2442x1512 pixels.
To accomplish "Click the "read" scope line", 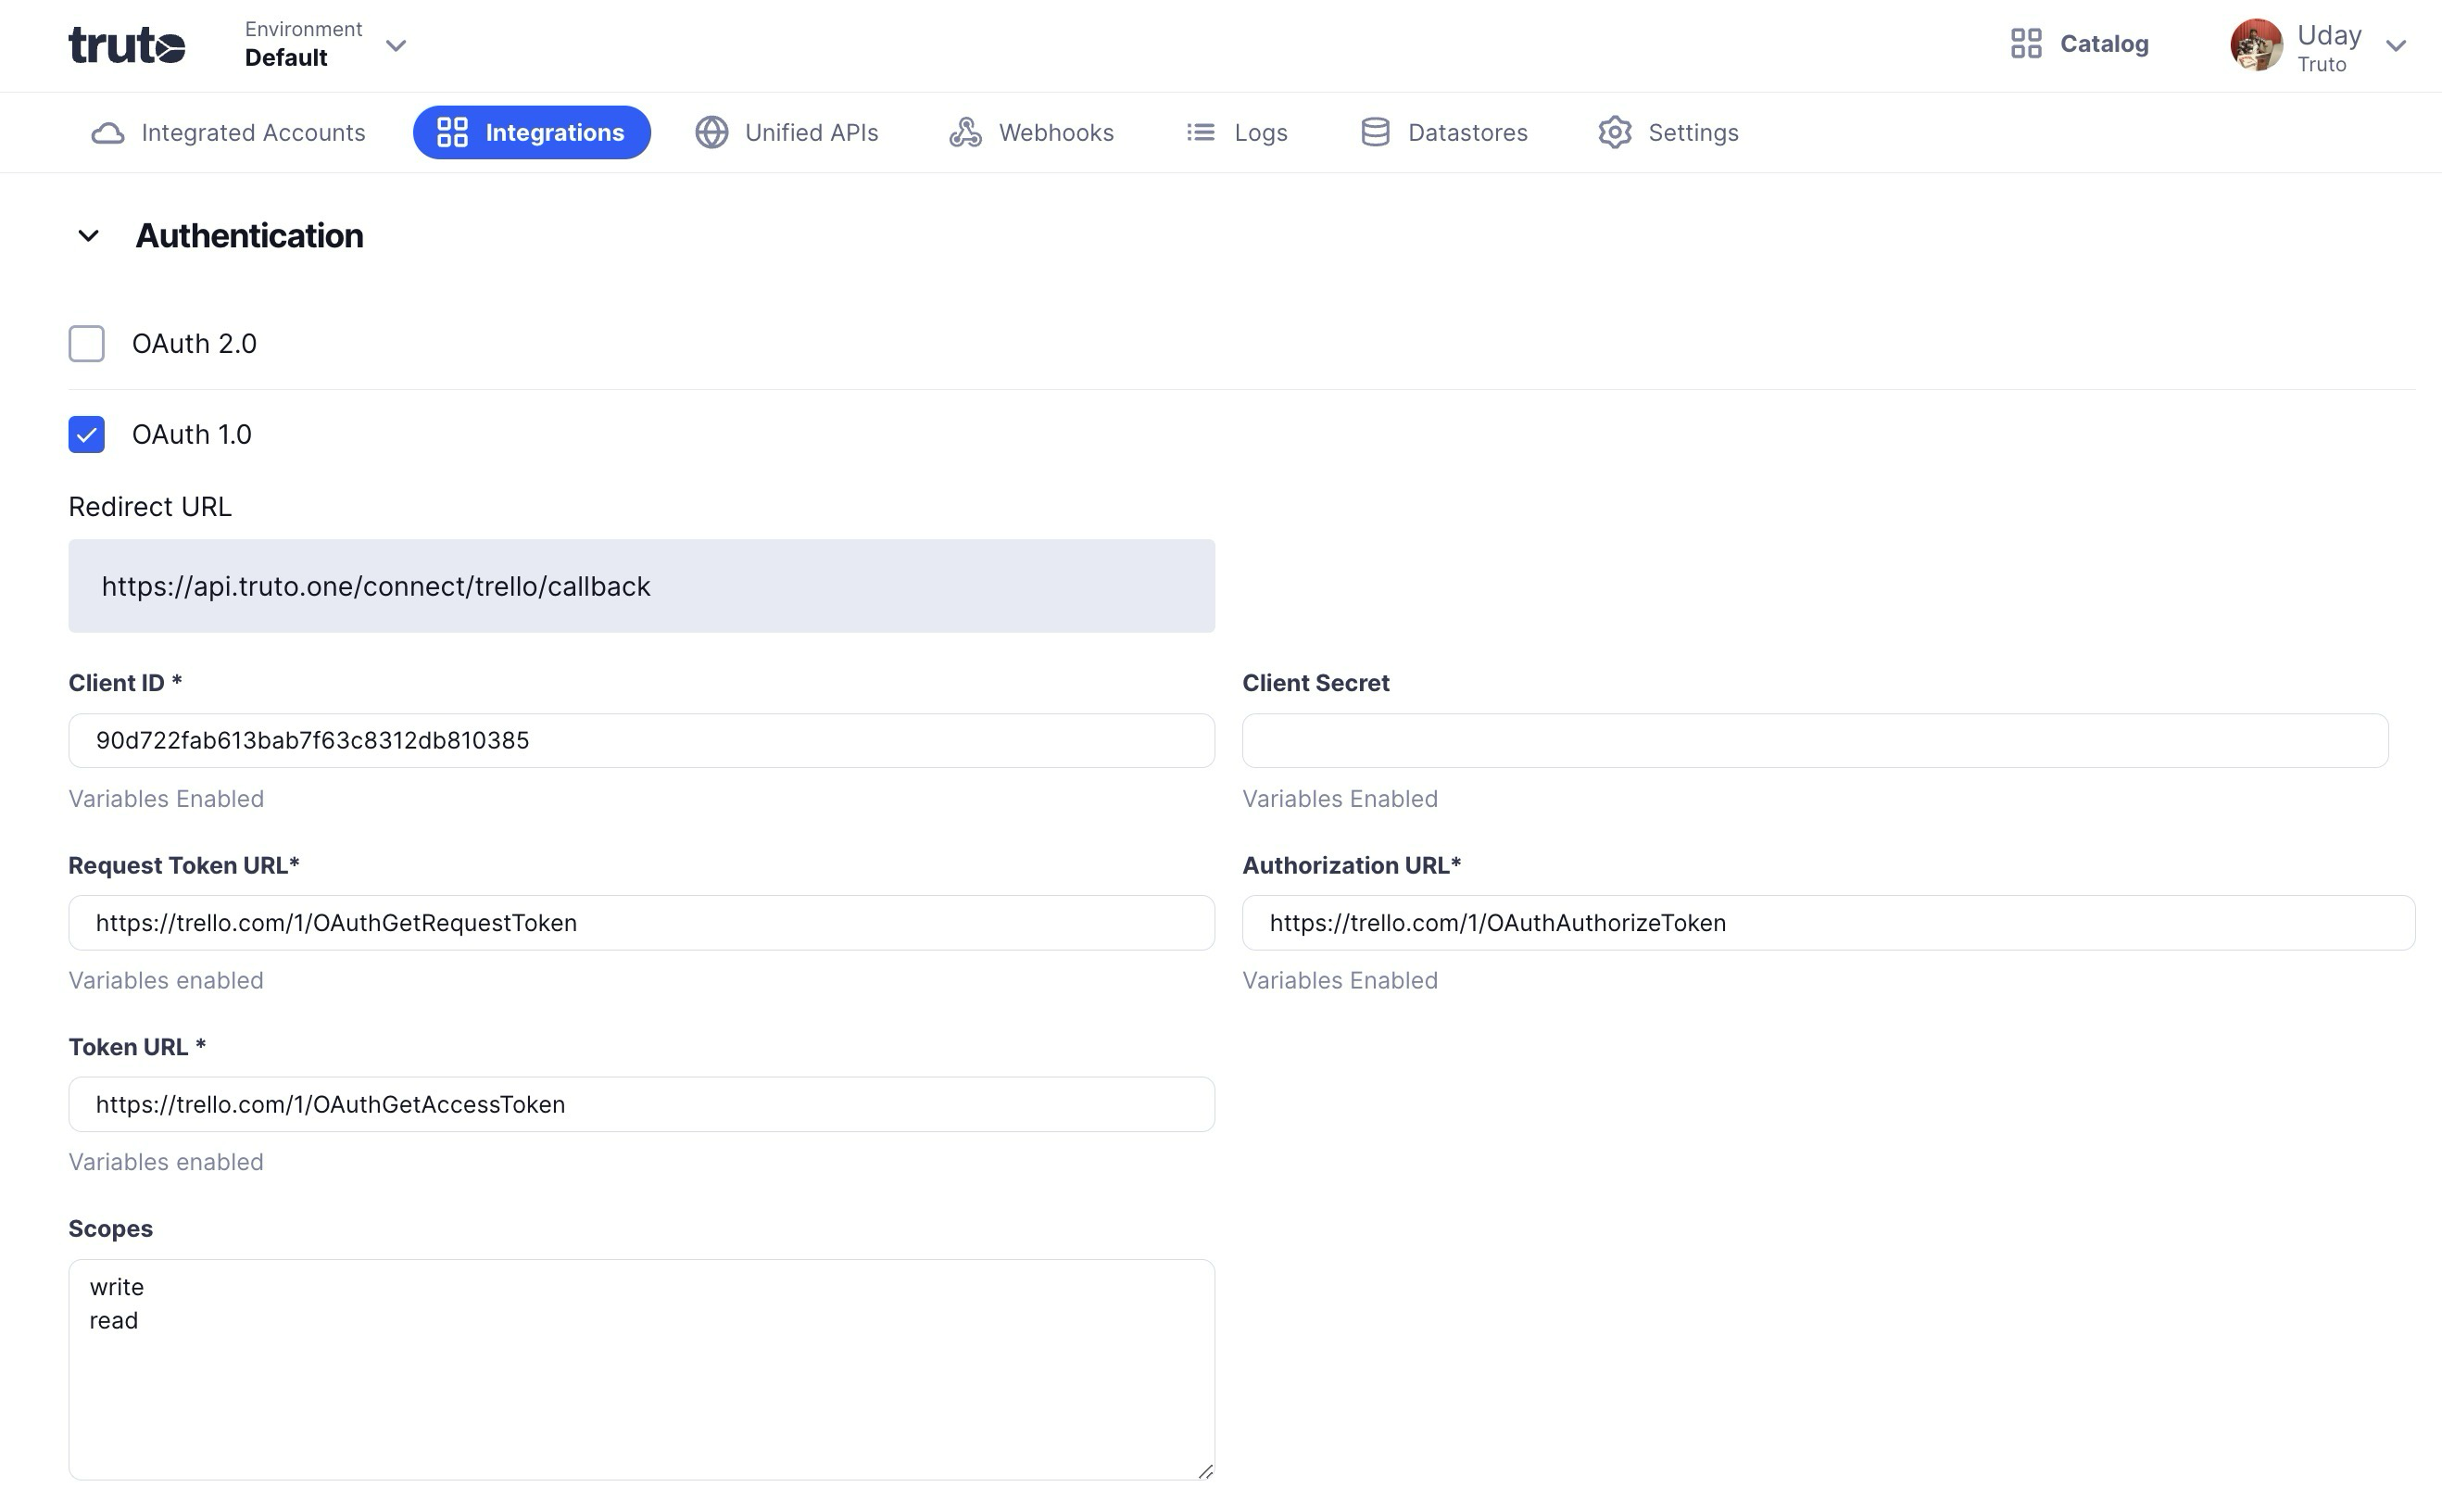I will [x=113, y=1321].
